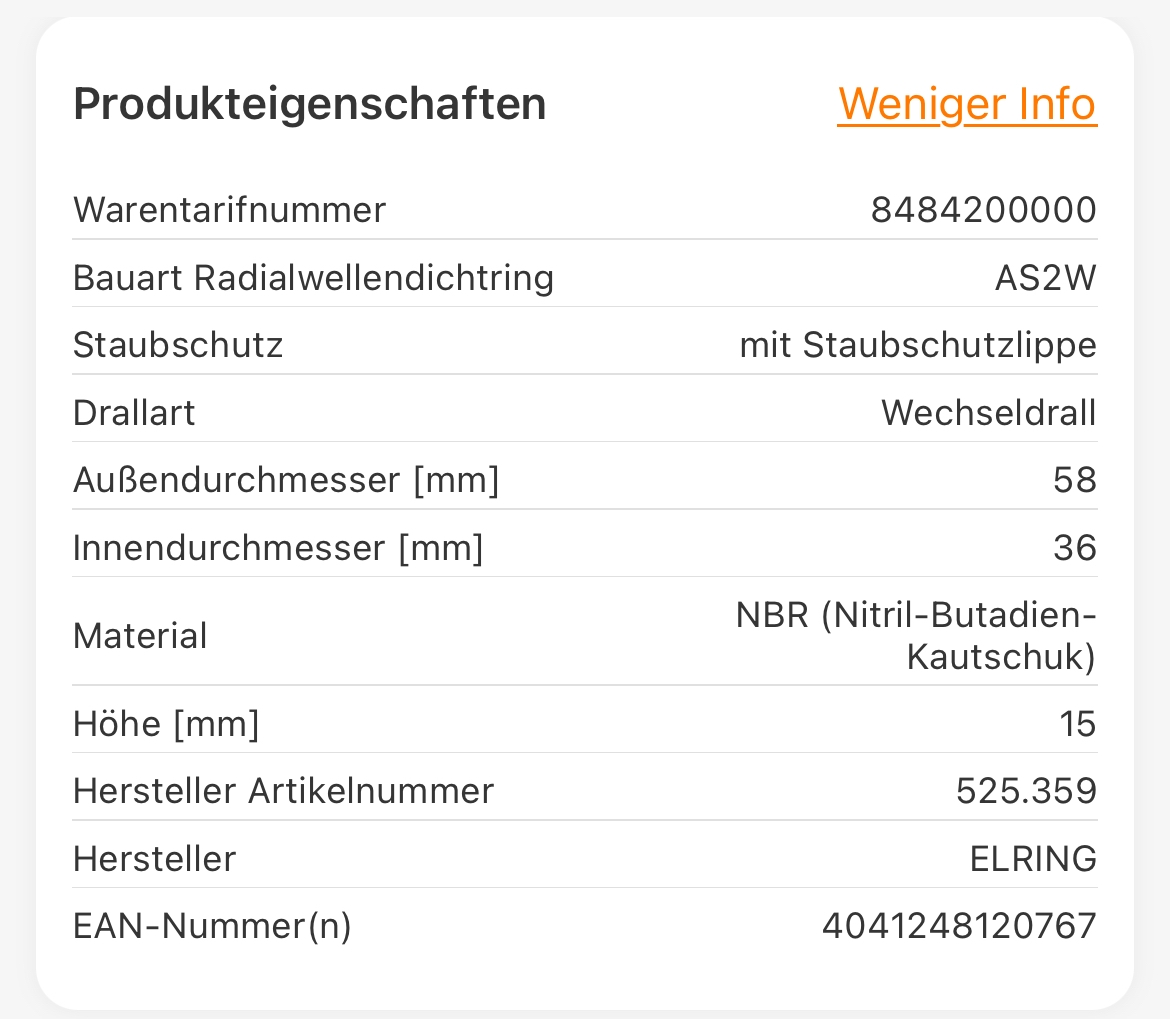Click the EAN-Nummer(n) label
The width and height of the screenshot is (1170, 1019).
(x=212, y=927)
